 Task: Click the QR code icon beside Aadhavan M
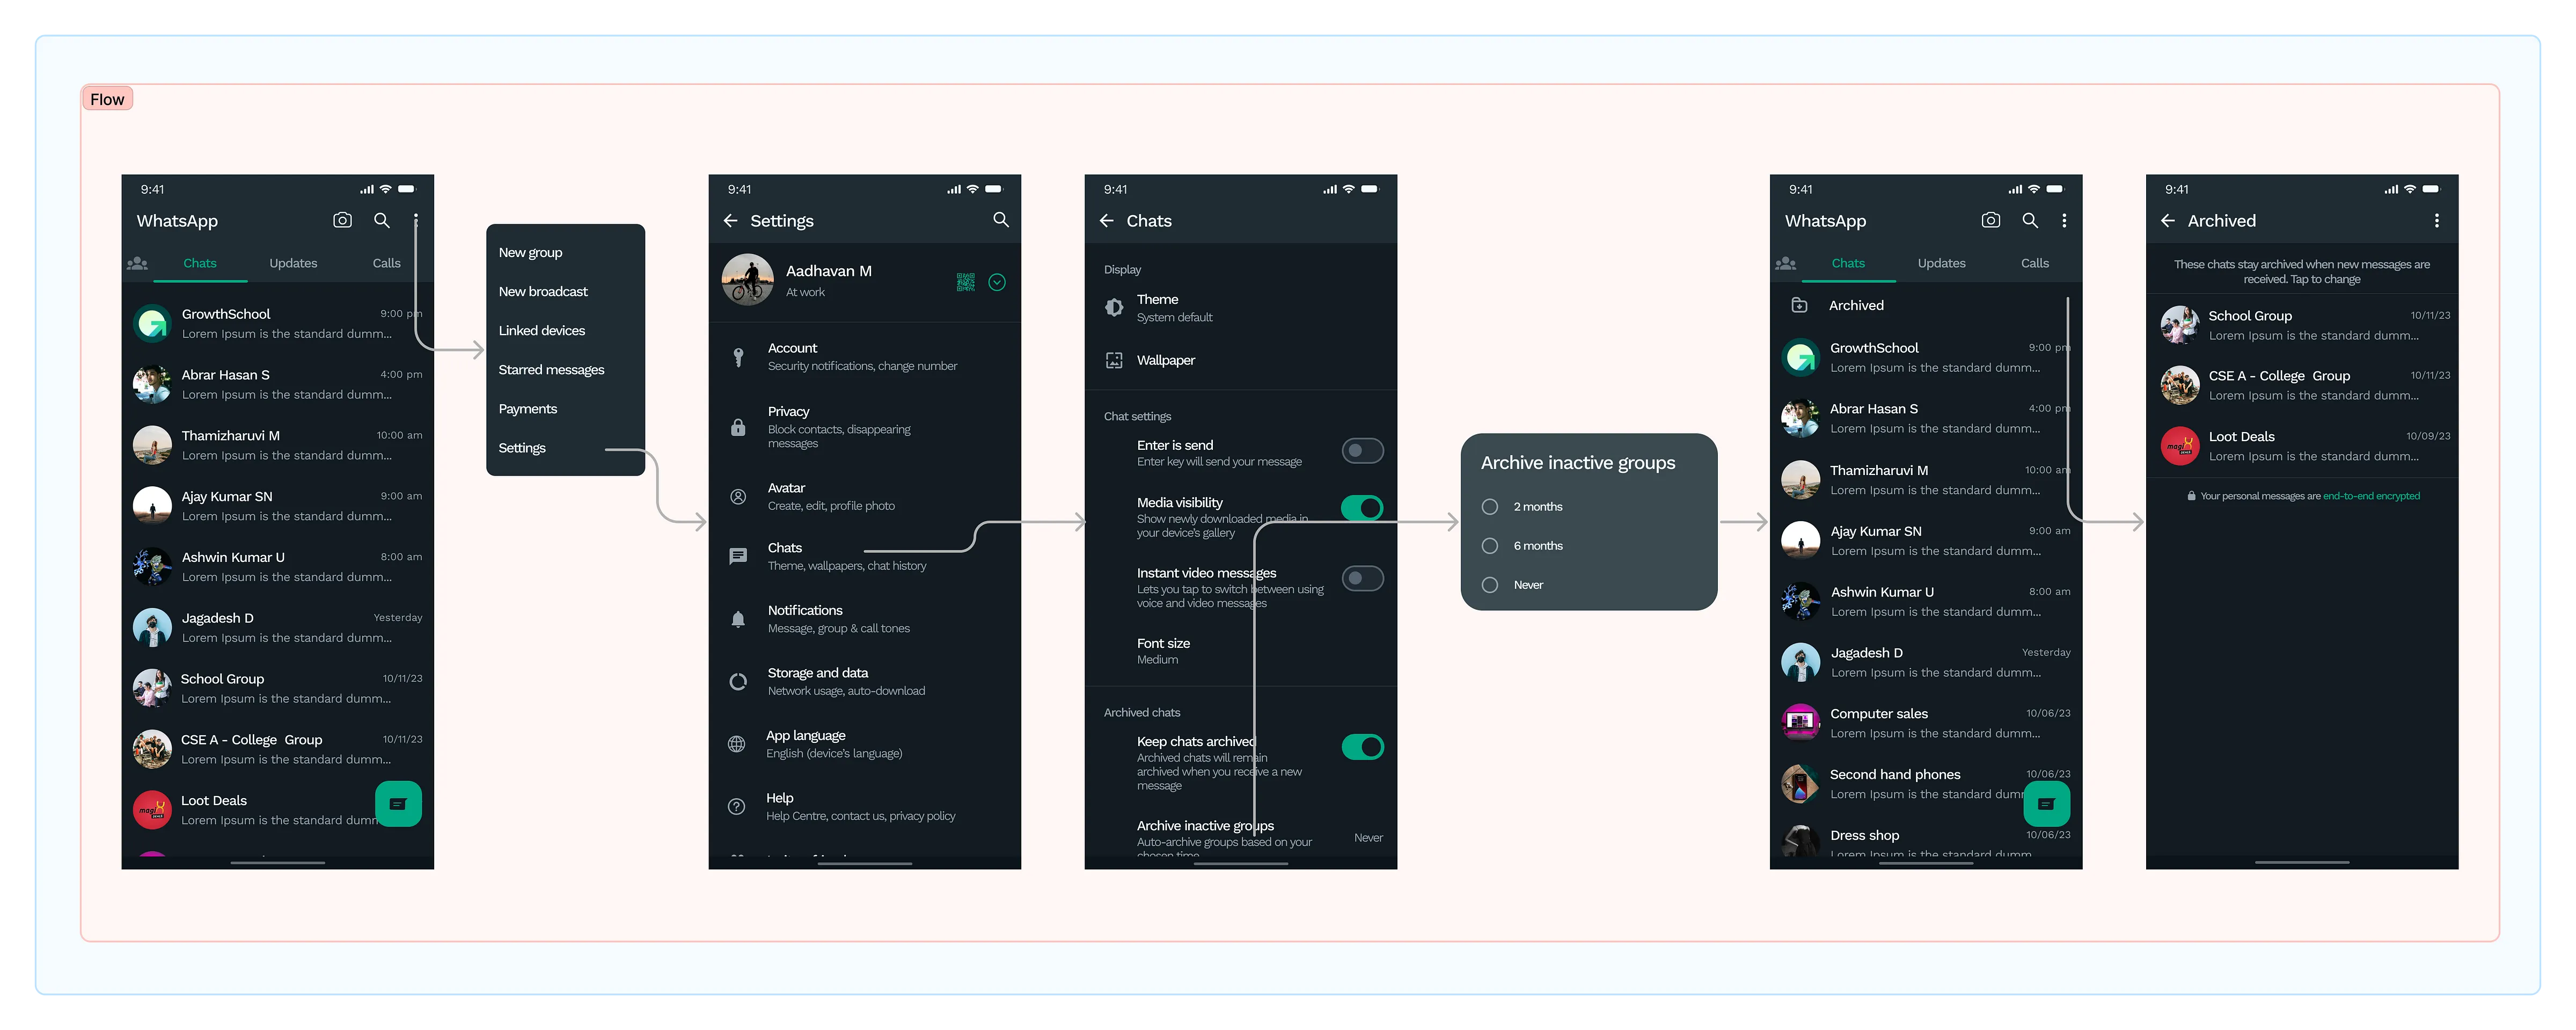pos(965,282)
